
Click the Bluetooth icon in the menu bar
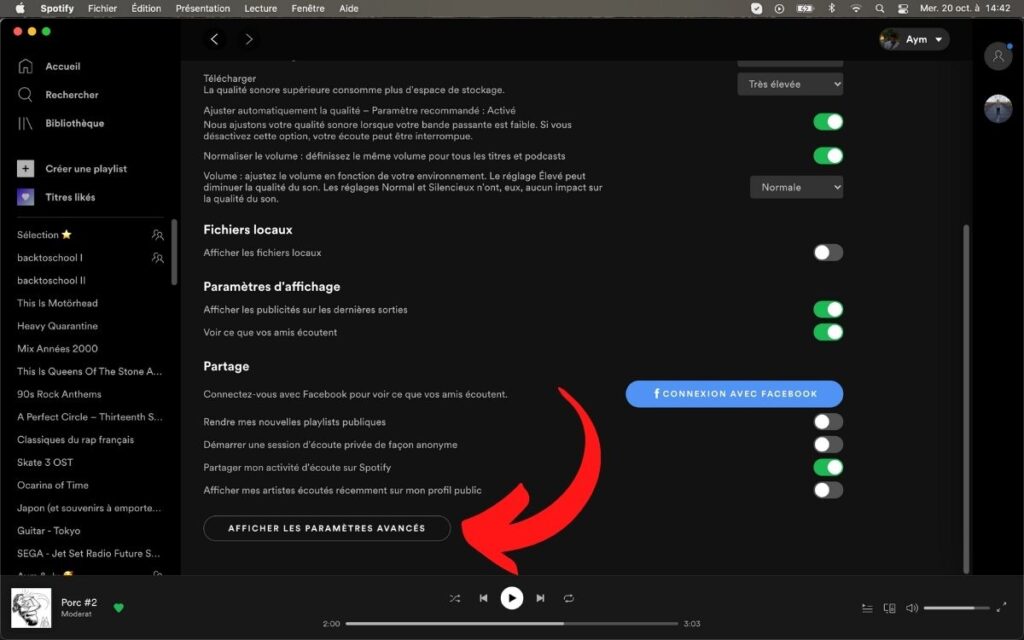831,8
